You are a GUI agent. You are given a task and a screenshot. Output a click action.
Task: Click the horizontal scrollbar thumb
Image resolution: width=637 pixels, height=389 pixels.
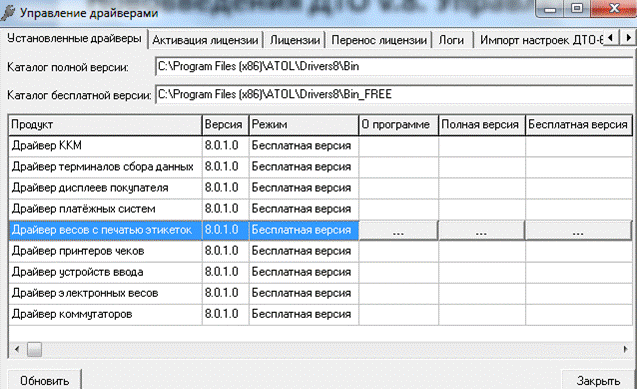click(35, 349)
